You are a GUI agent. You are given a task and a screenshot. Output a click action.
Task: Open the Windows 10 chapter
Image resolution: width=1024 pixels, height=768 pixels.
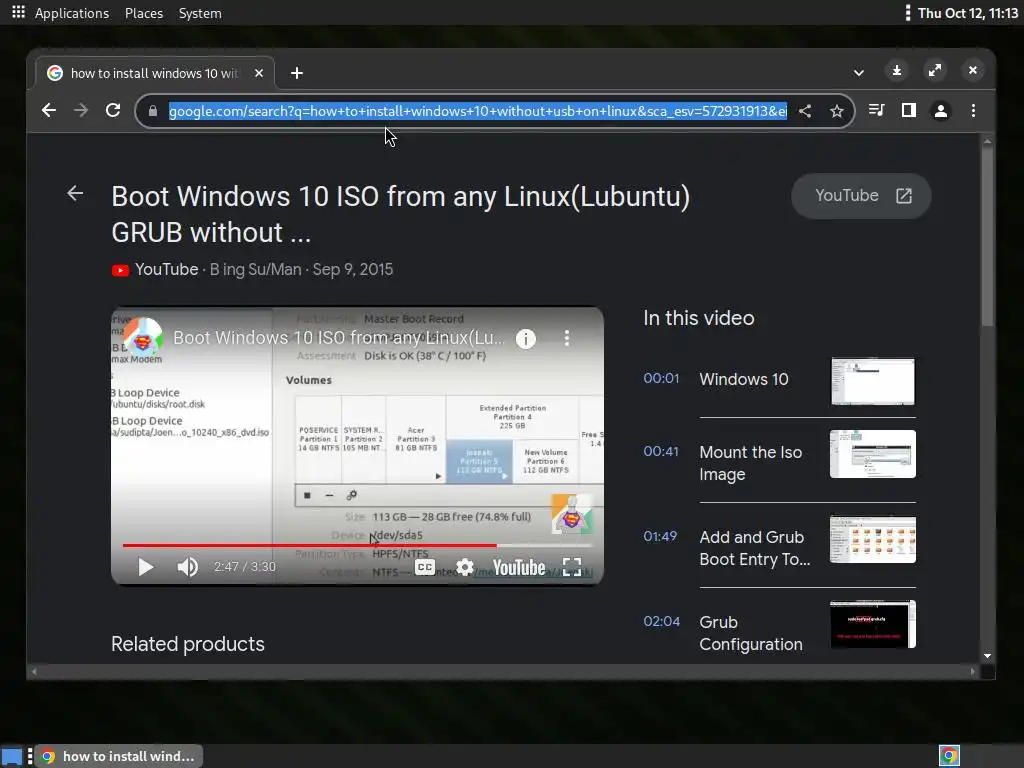click(x=743, y=379)
